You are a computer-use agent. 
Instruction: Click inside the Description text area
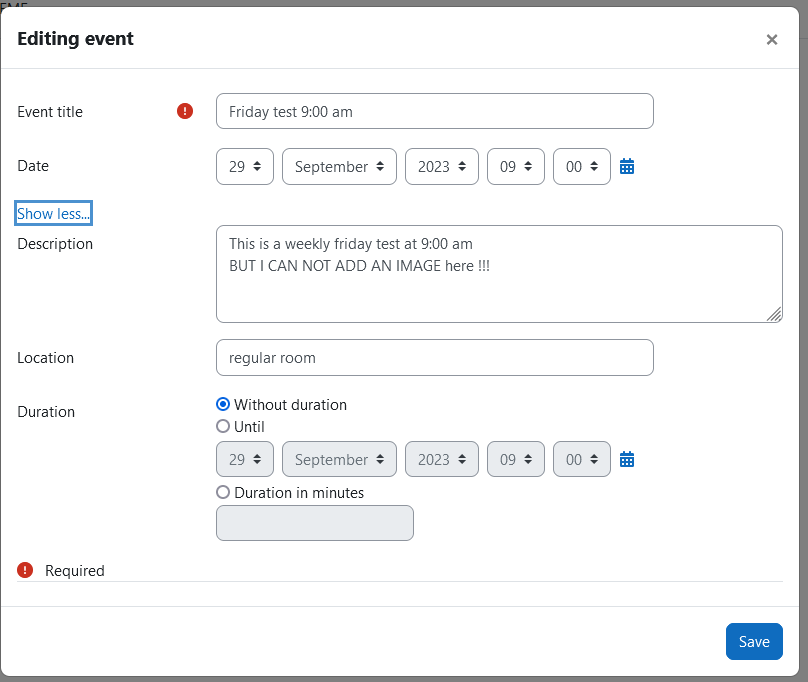(499, 274)
